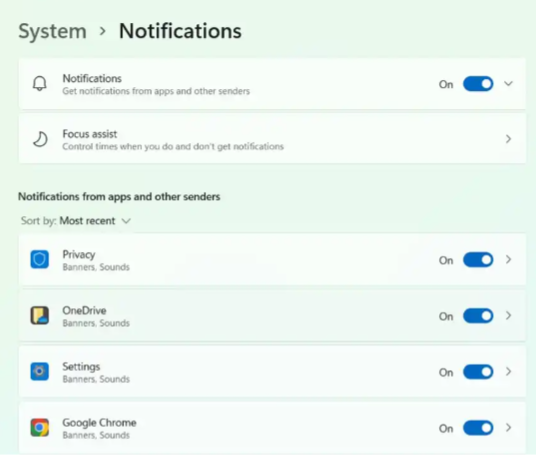Screen dimensions: 536x462
Task: Toggle Settings app notifications off
Action: 478,372
